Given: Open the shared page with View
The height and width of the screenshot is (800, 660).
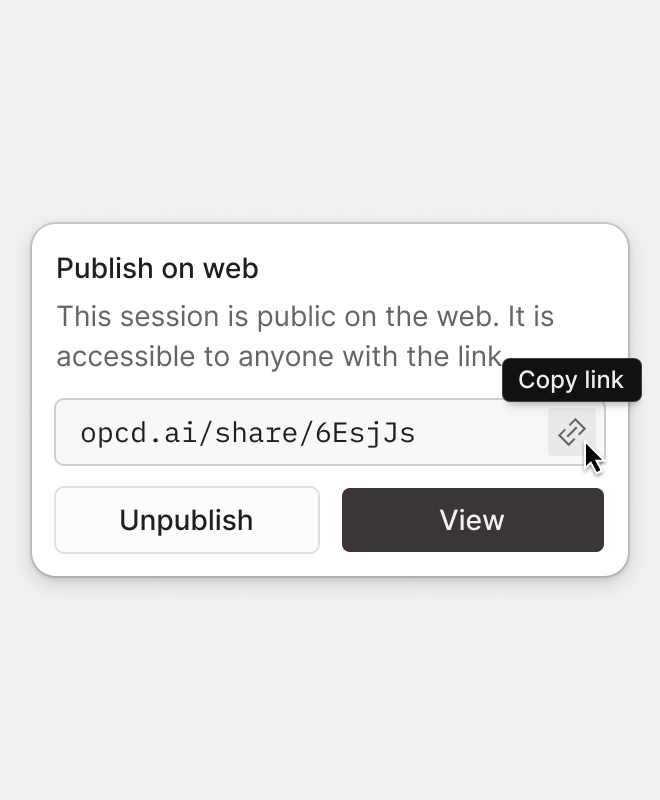Looking at the screenshot, I should coord(472,520).
